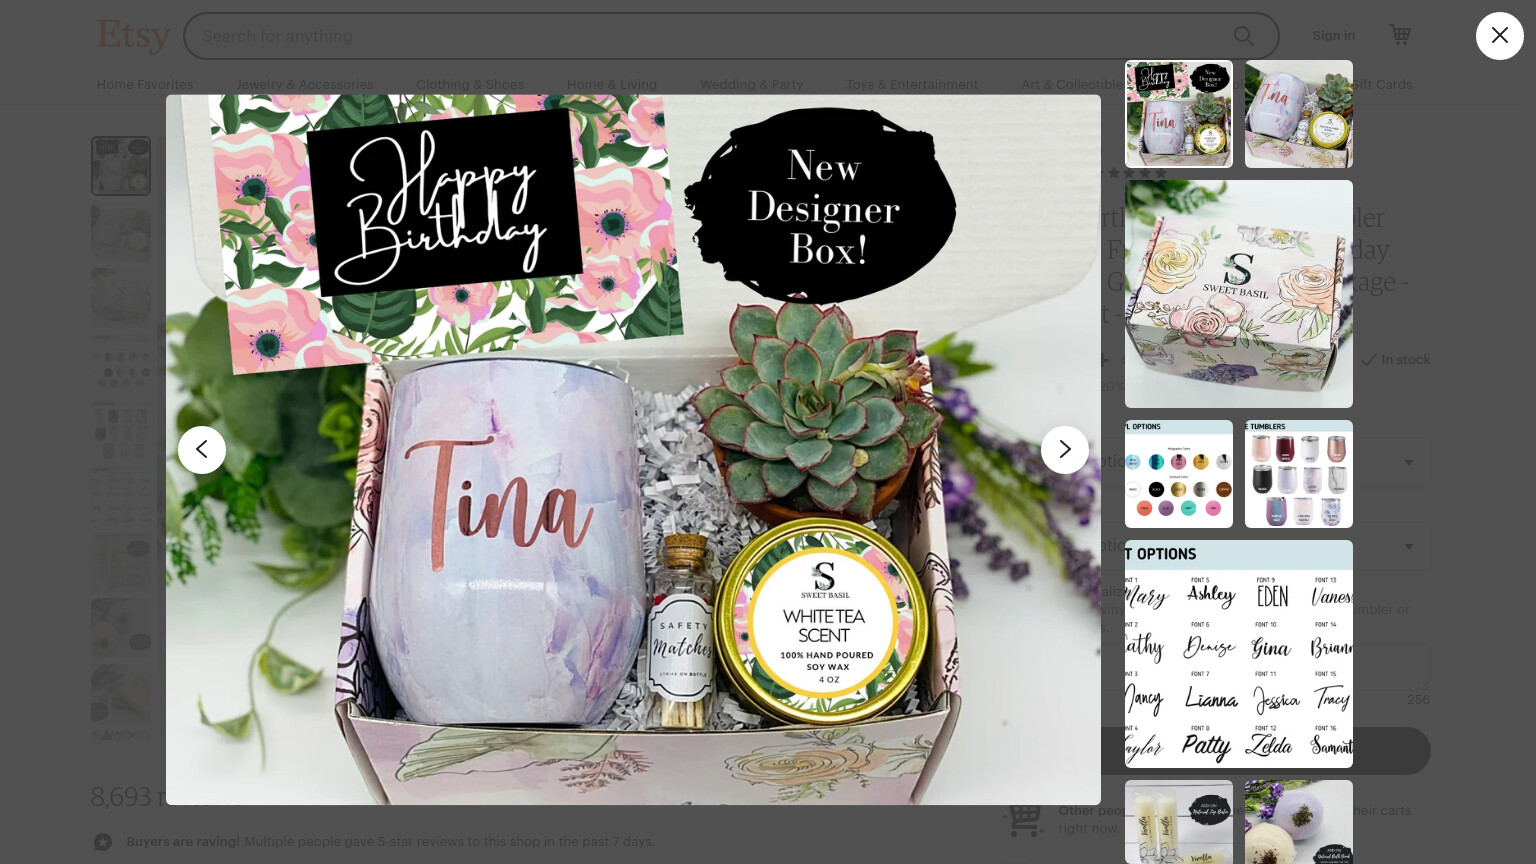The width and height of the screenshot is (1536, 864).
Task: Open the Home Favorites category menu
Action: click(145, 85)
